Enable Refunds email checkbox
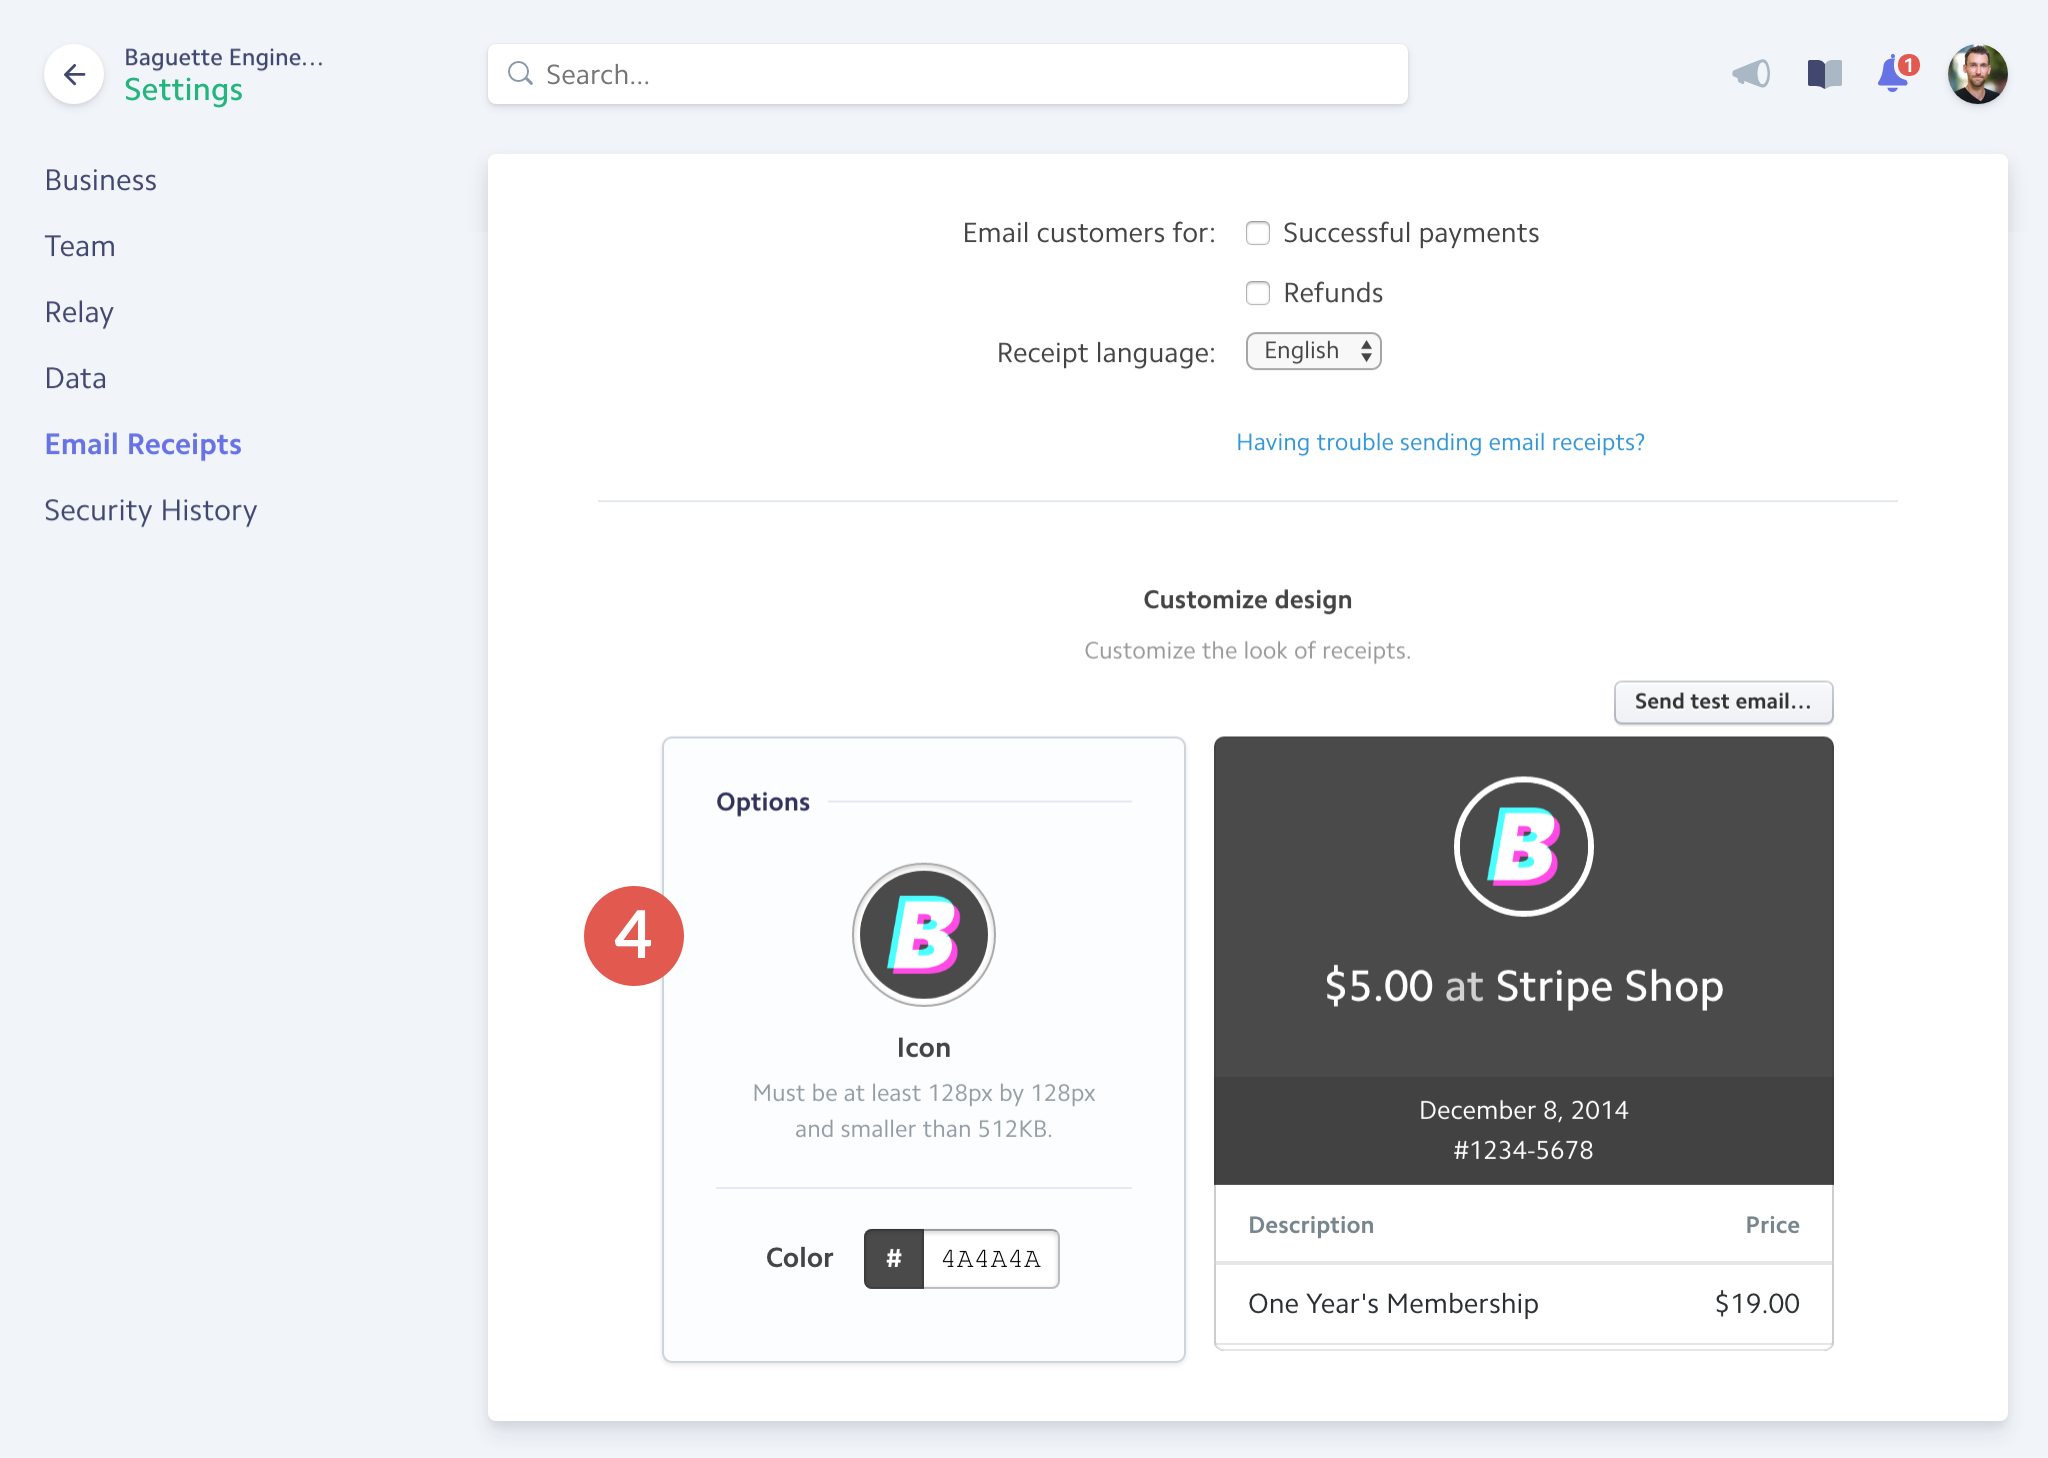The height and width of the screenshot is (1458, 2048). 1258,293
